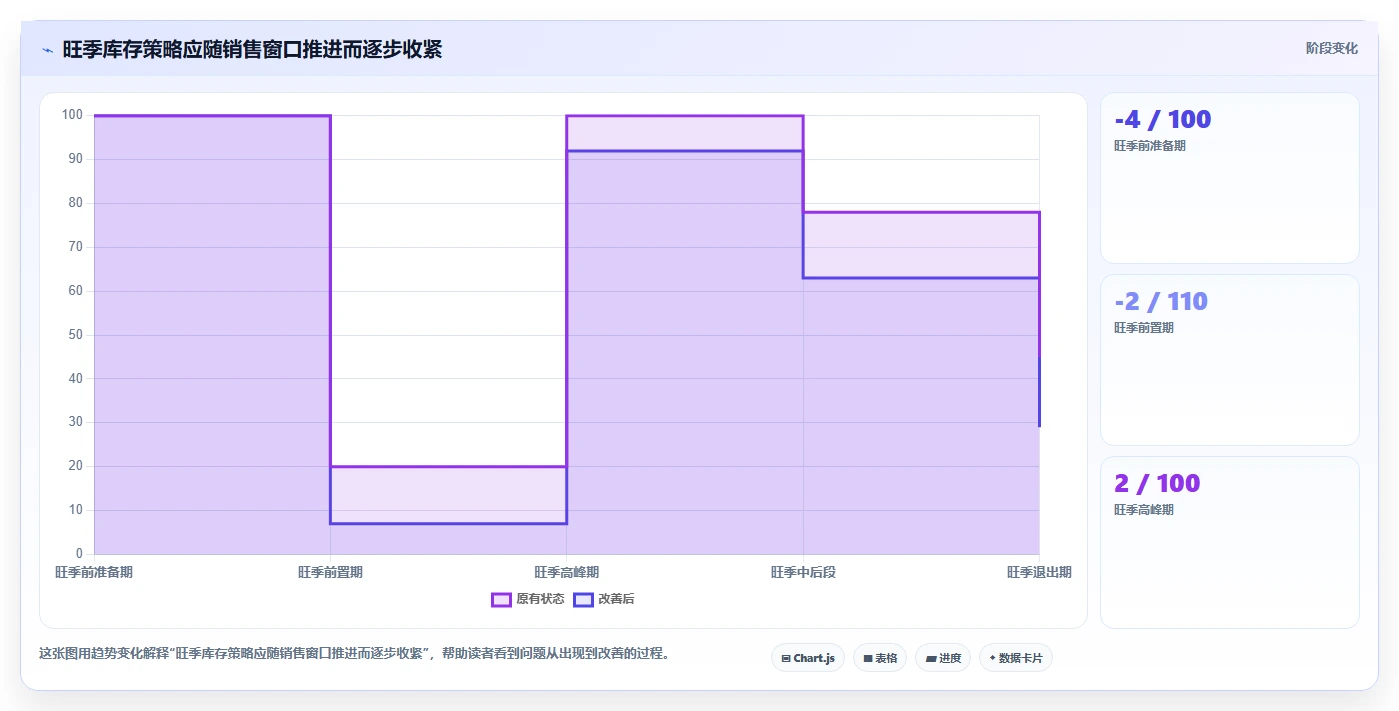Click the lightning icon beside the title
Viewport: 1399px width, 711px height.
pos(47,50)
